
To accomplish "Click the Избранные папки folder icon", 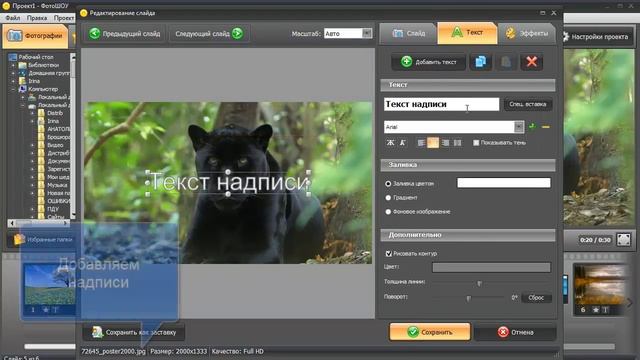I will (18, 239).
